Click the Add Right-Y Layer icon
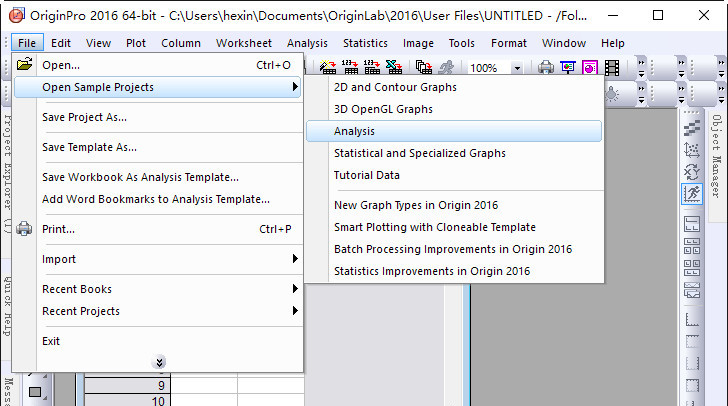Viewport: 728px width, 406px height. [x=692, y=363]
